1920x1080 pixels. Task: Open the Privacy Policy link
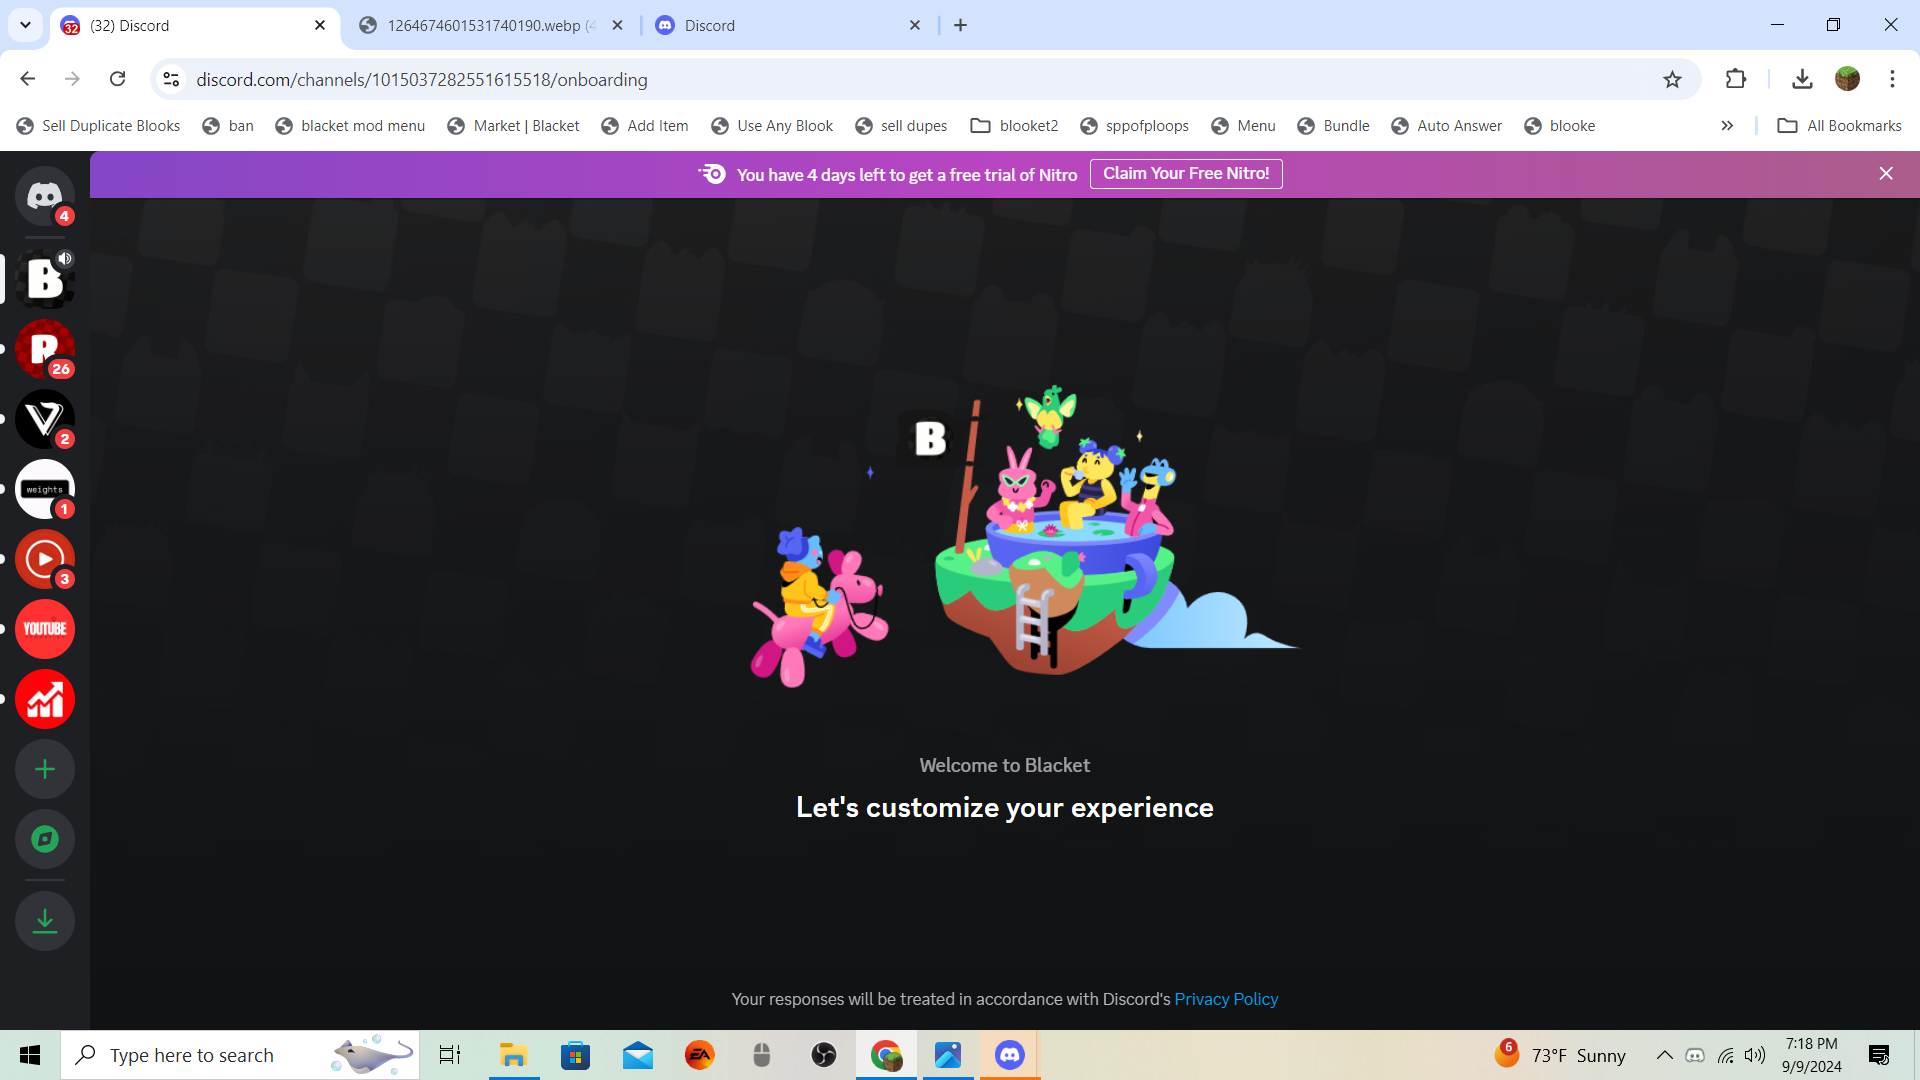click(x=1225, y=999)
